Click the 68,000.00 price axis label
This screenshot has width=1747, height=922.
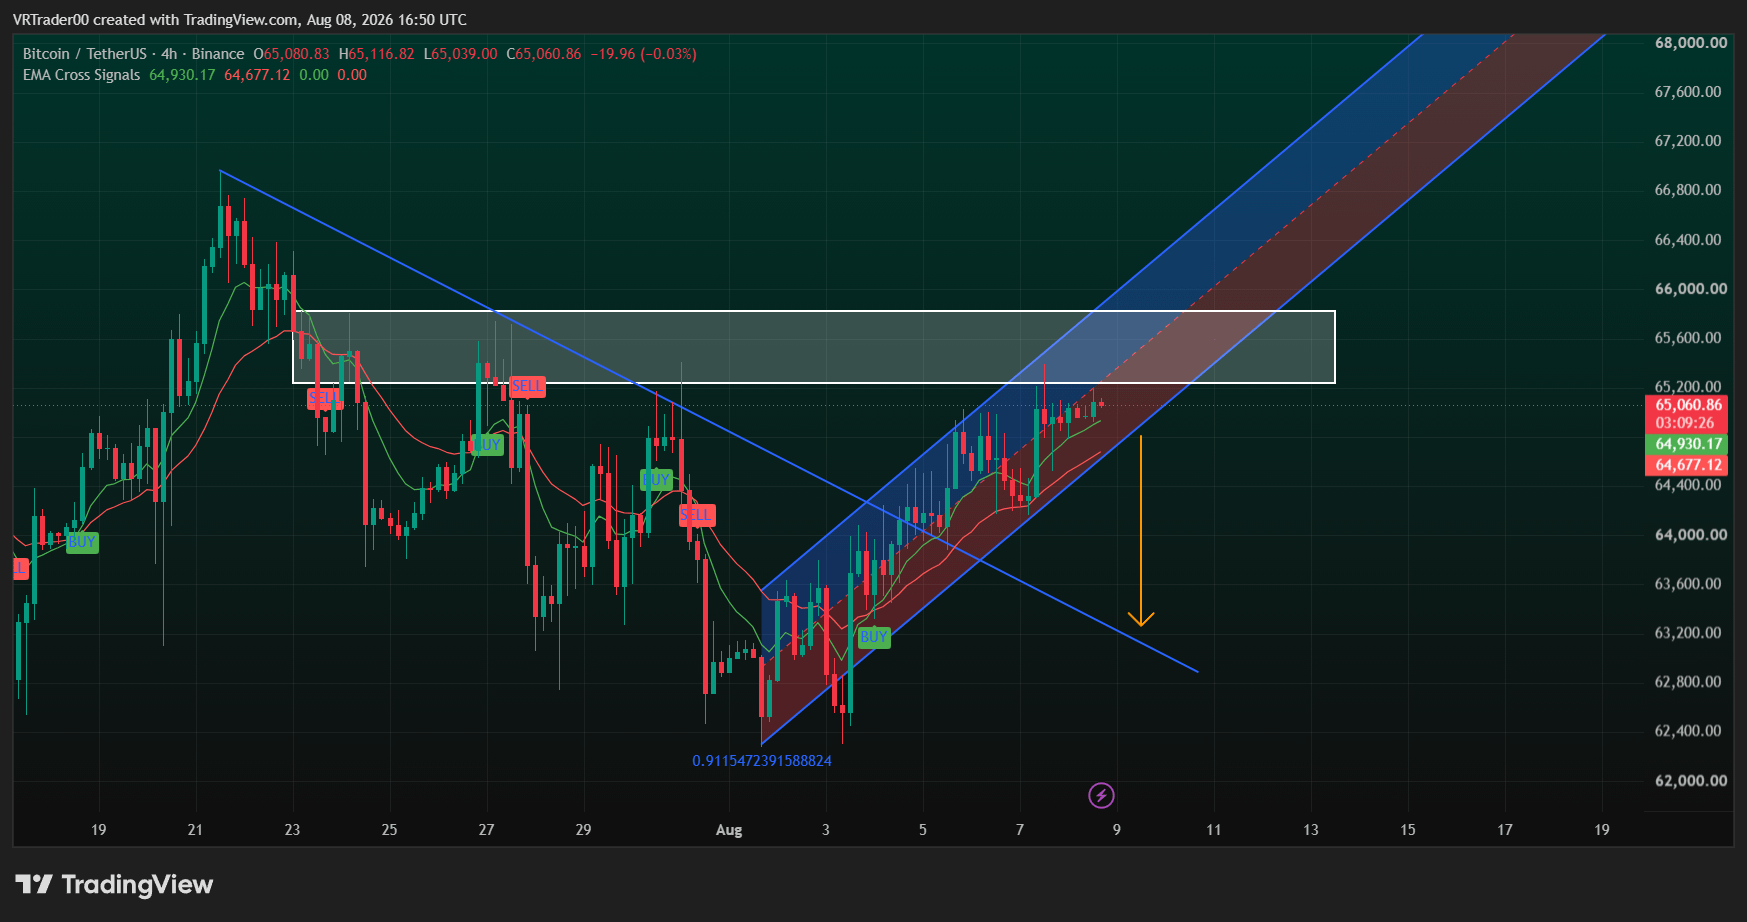pyautogui.click(x=1691, y=43)
